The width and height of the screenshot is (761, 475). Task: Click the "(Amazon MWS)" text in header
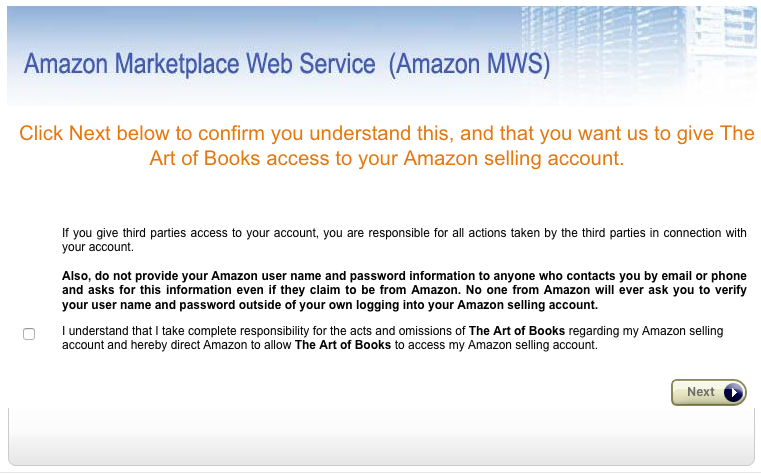tap(470, 65)
